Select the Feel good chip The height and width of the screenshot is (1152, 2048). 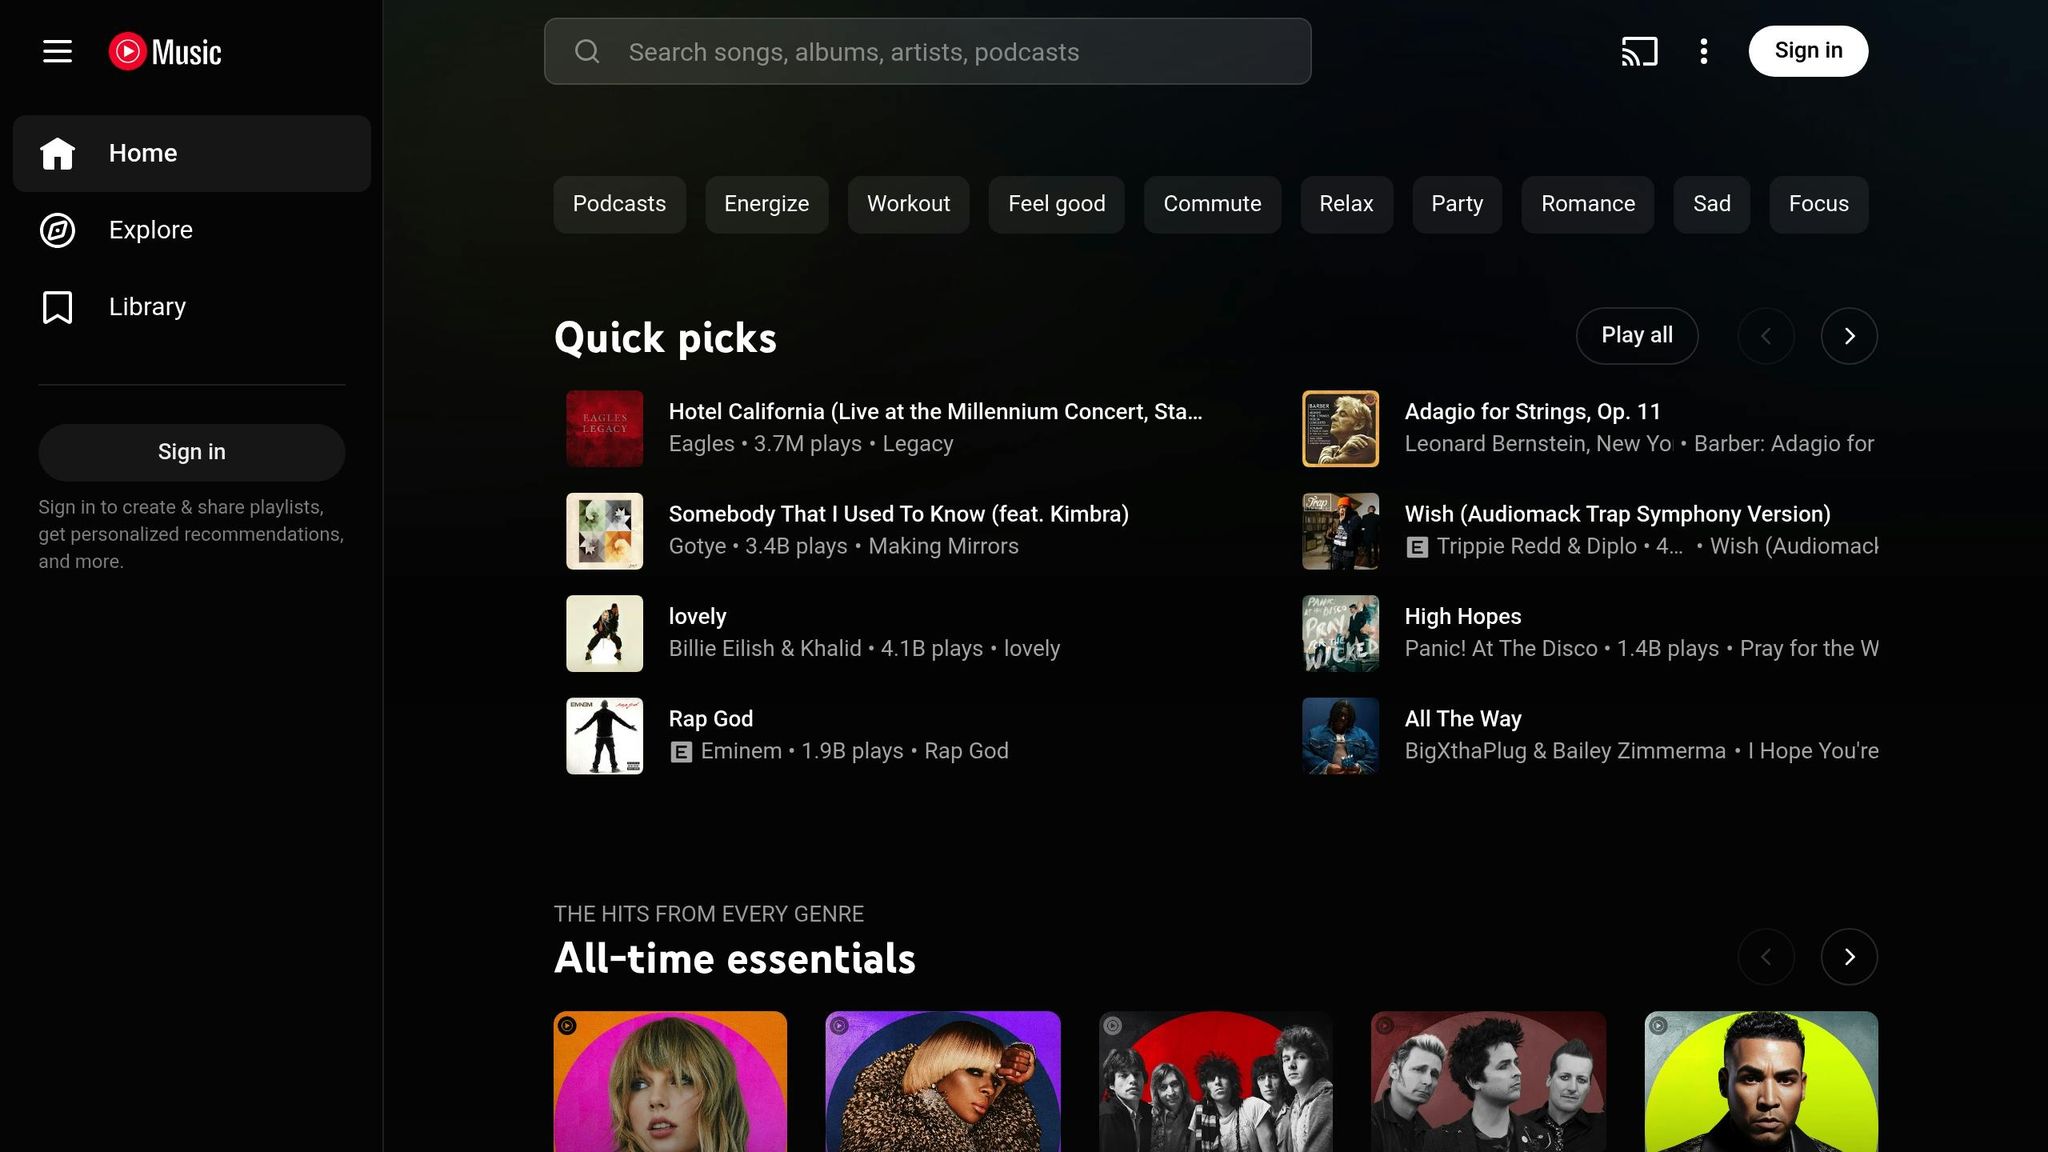click(x=1056, y=204)
